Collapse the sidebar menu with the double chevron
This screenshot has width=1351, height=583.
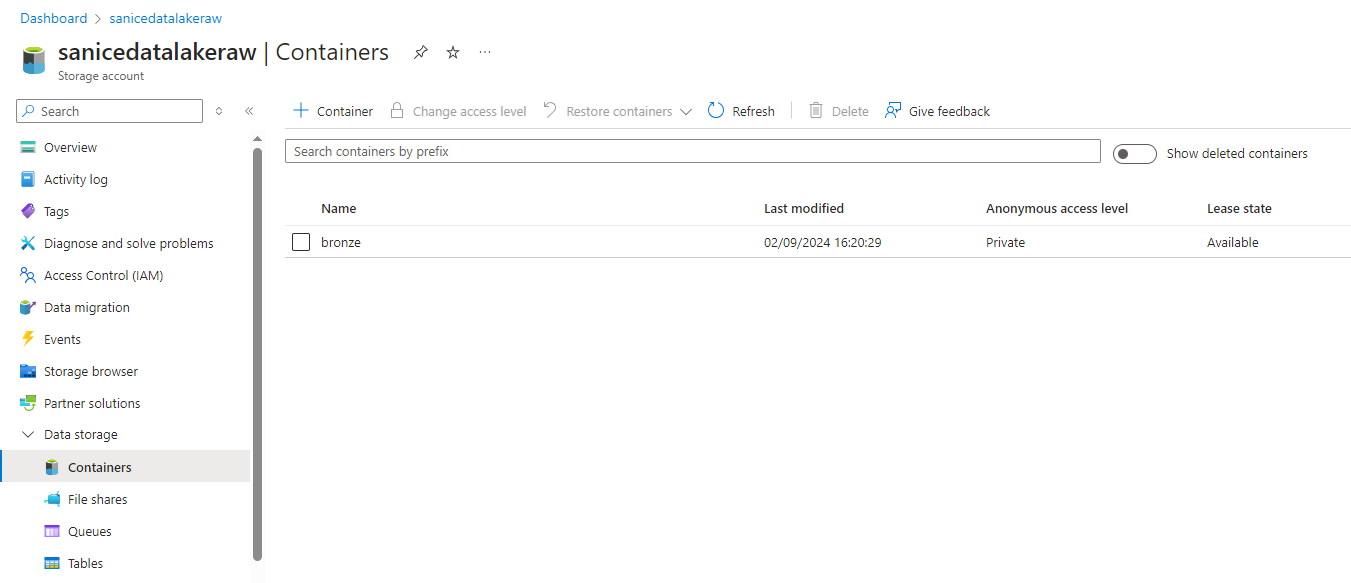[x=249, y=111]
